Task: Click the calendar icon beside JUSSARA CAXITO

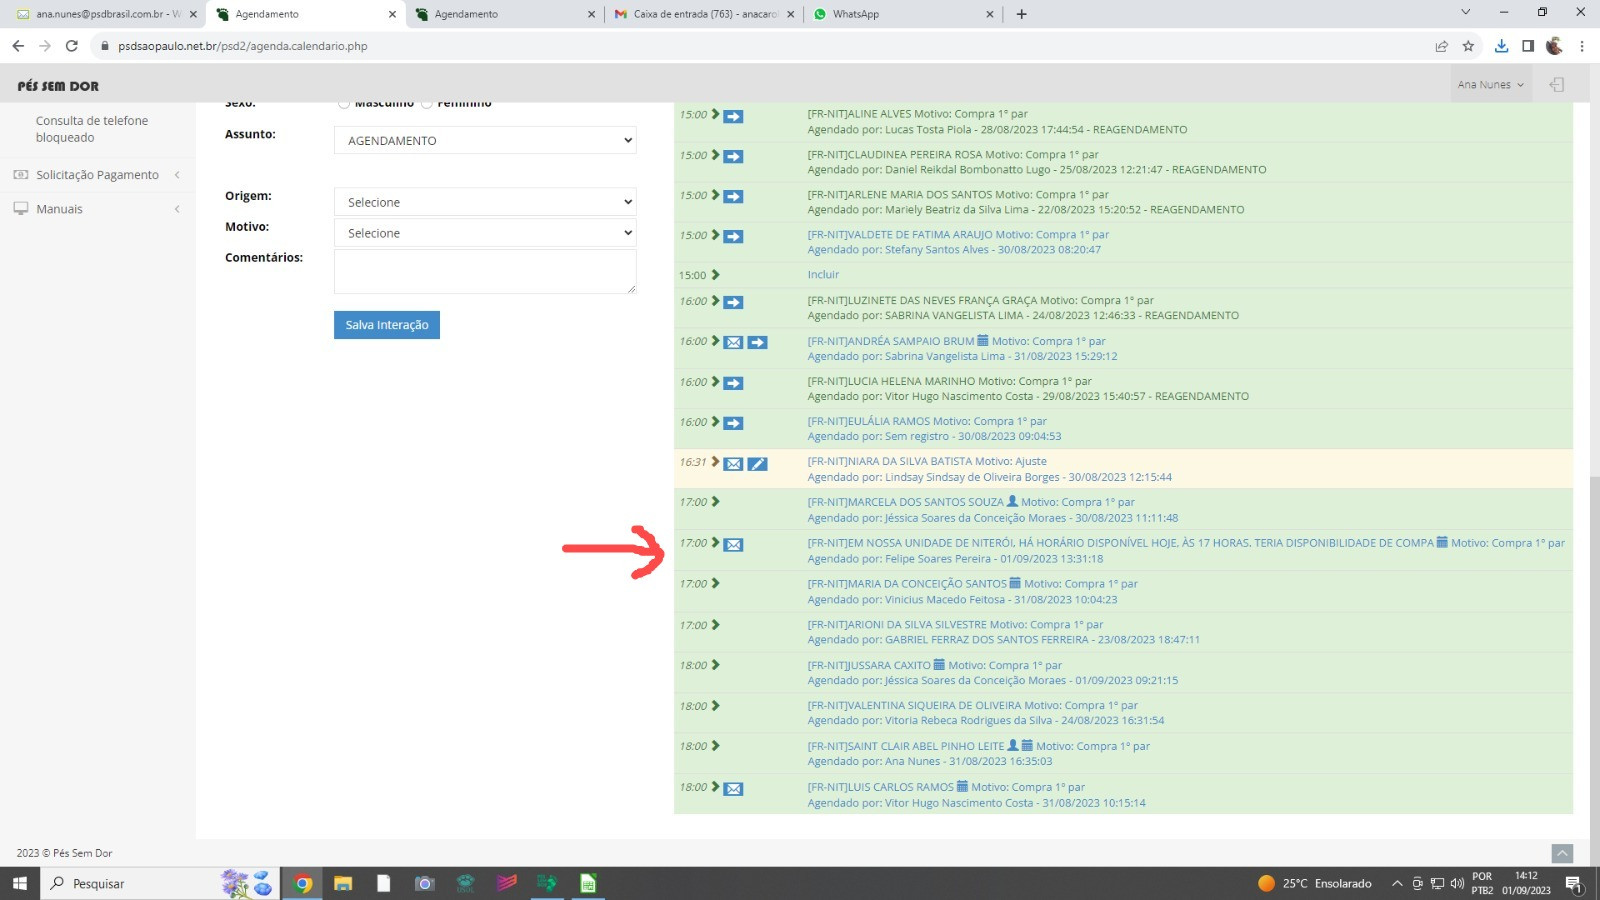Action: 939,665
